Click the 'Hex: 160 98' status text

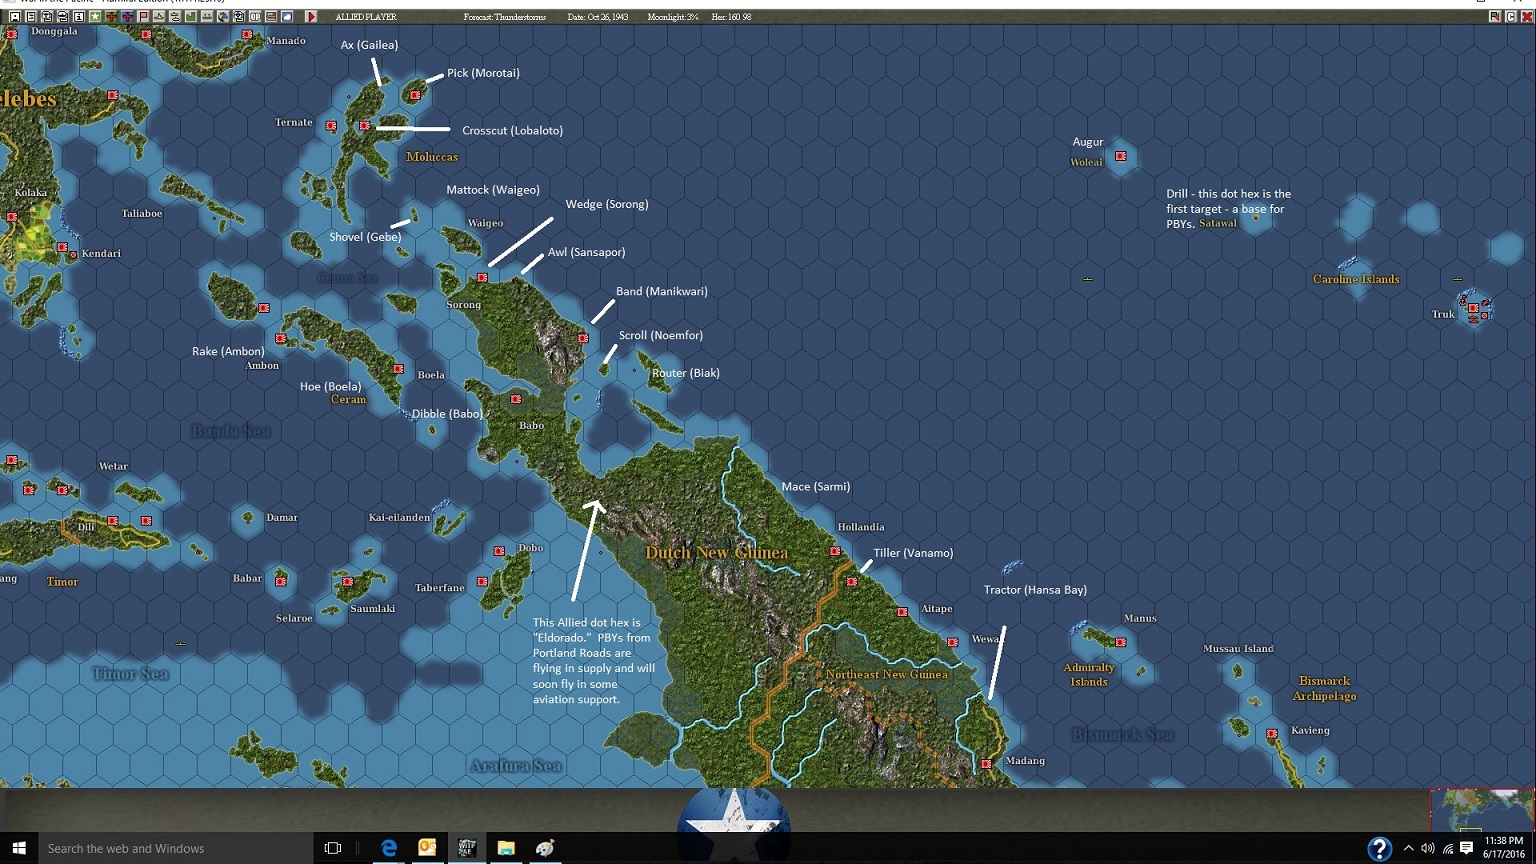[732, 17]
